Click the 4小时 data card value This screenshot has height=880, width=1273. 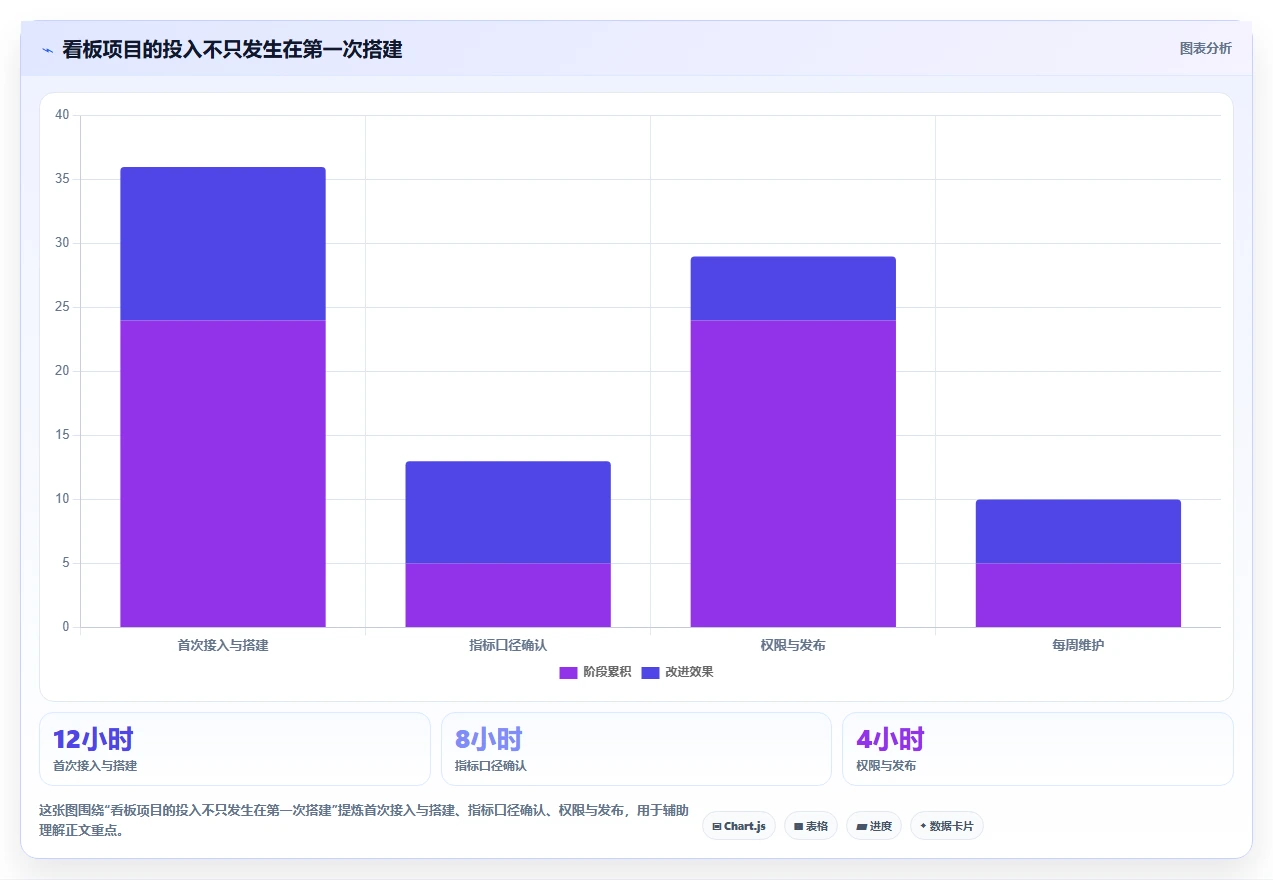(890, 740)
